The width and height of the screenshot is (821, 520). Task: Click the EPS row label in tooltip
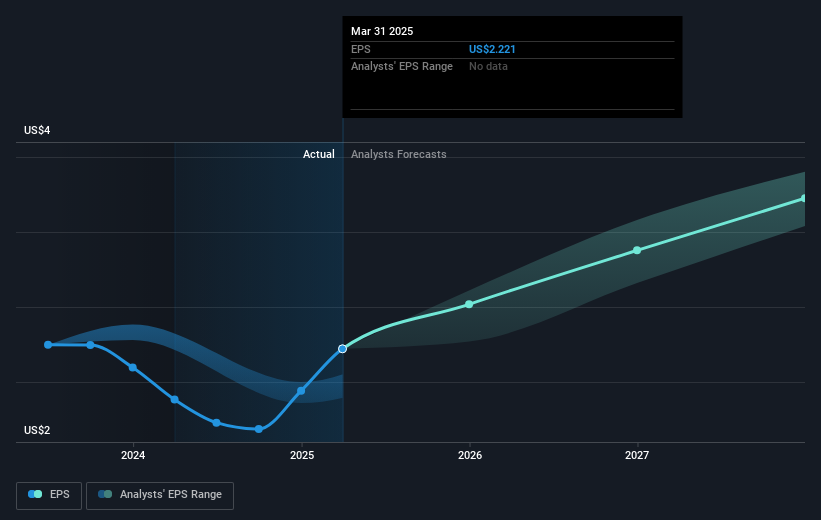click(361, 49)
